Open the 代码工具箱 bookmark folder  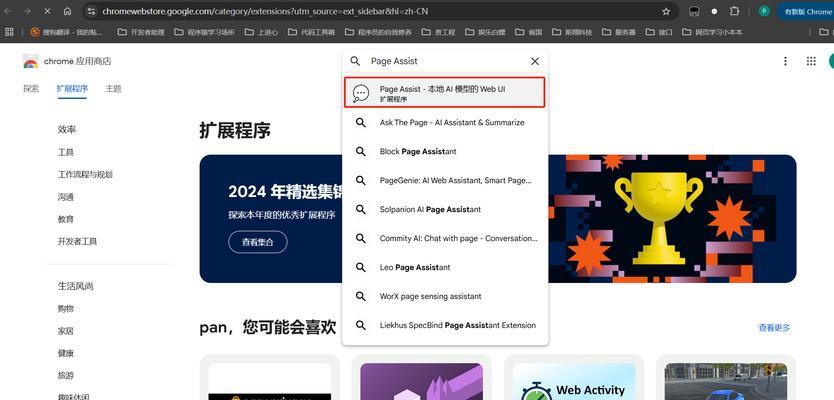coord(311,32)
